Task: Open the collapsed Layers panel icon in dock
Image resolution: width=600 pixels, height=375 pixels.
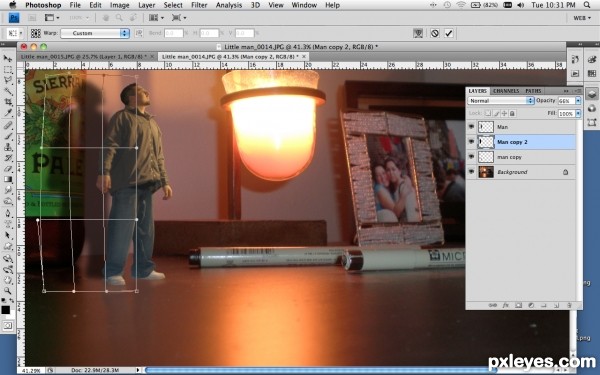Action: coord(592,94)
